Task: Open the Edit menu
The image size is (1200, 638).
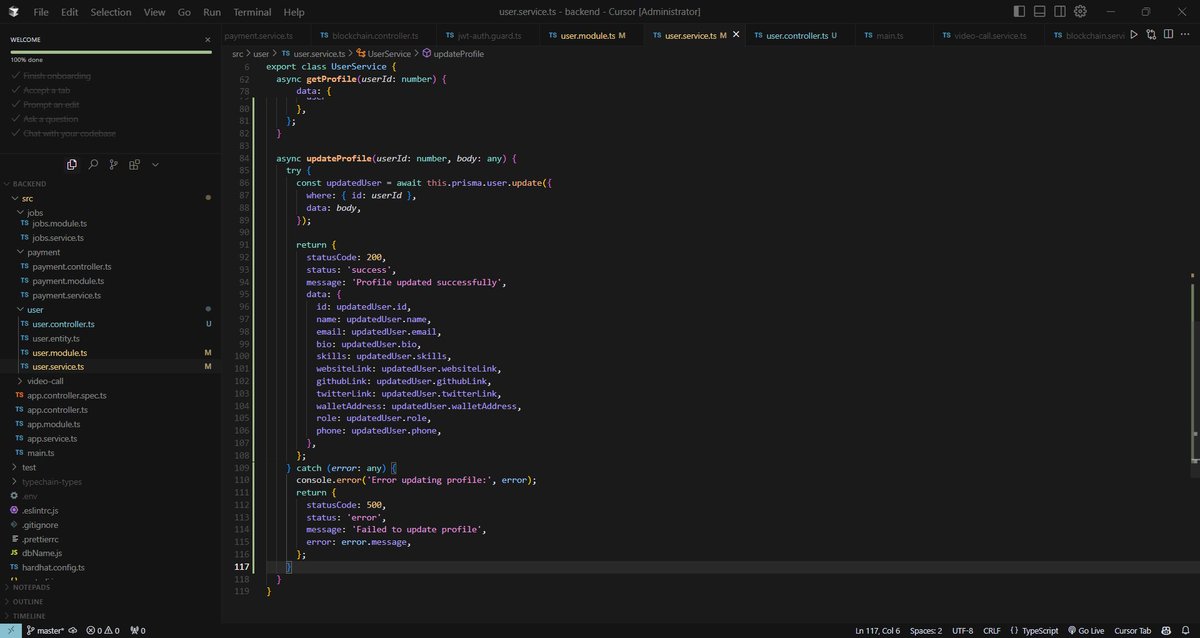Action: [x=69, y=12]
